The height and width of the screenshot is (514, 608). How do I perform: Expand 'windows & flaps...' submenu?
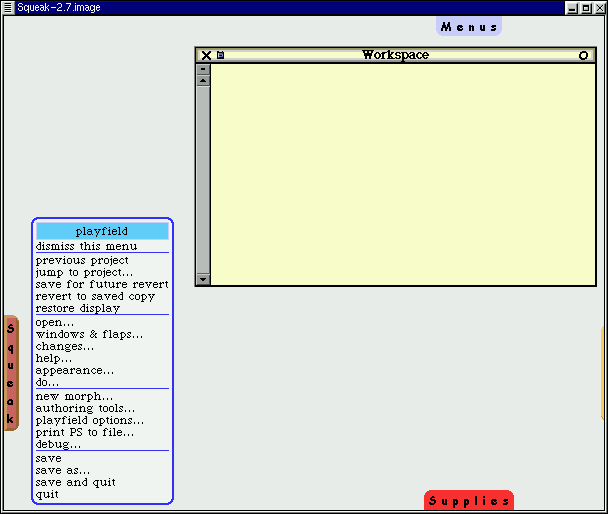coord(89,334)
